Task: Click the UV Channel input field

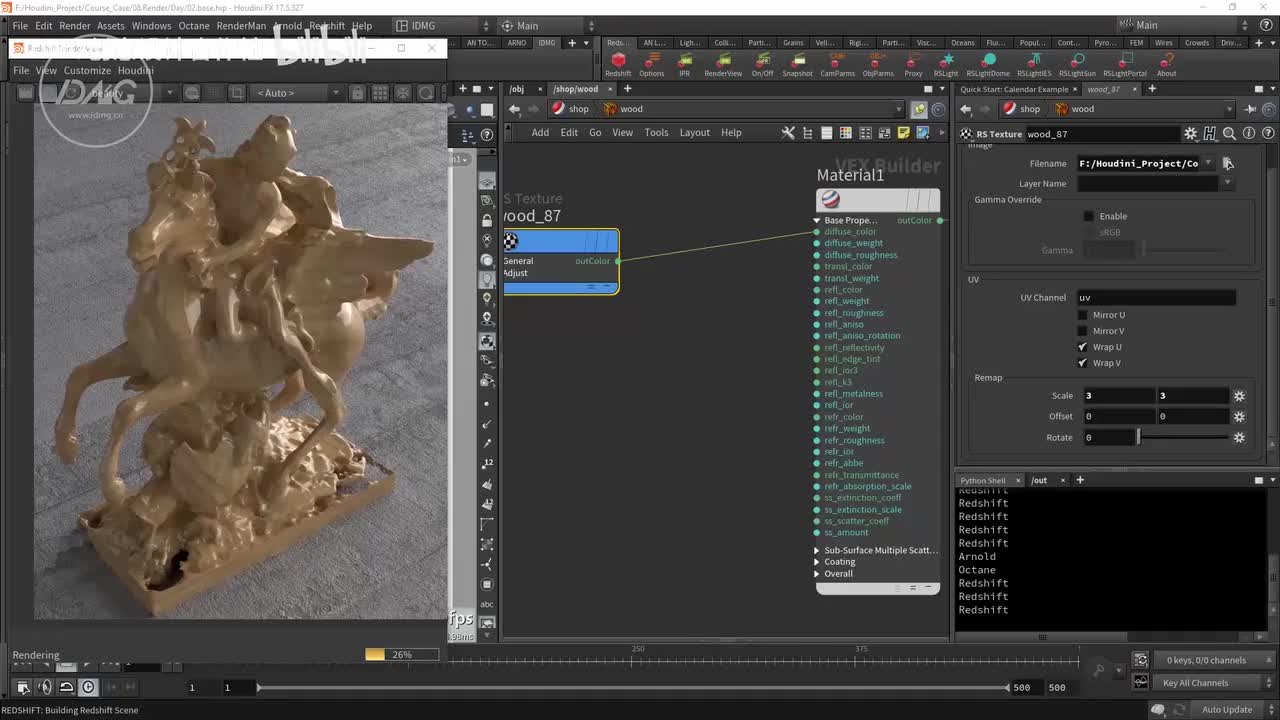Action: (1155, 297)
